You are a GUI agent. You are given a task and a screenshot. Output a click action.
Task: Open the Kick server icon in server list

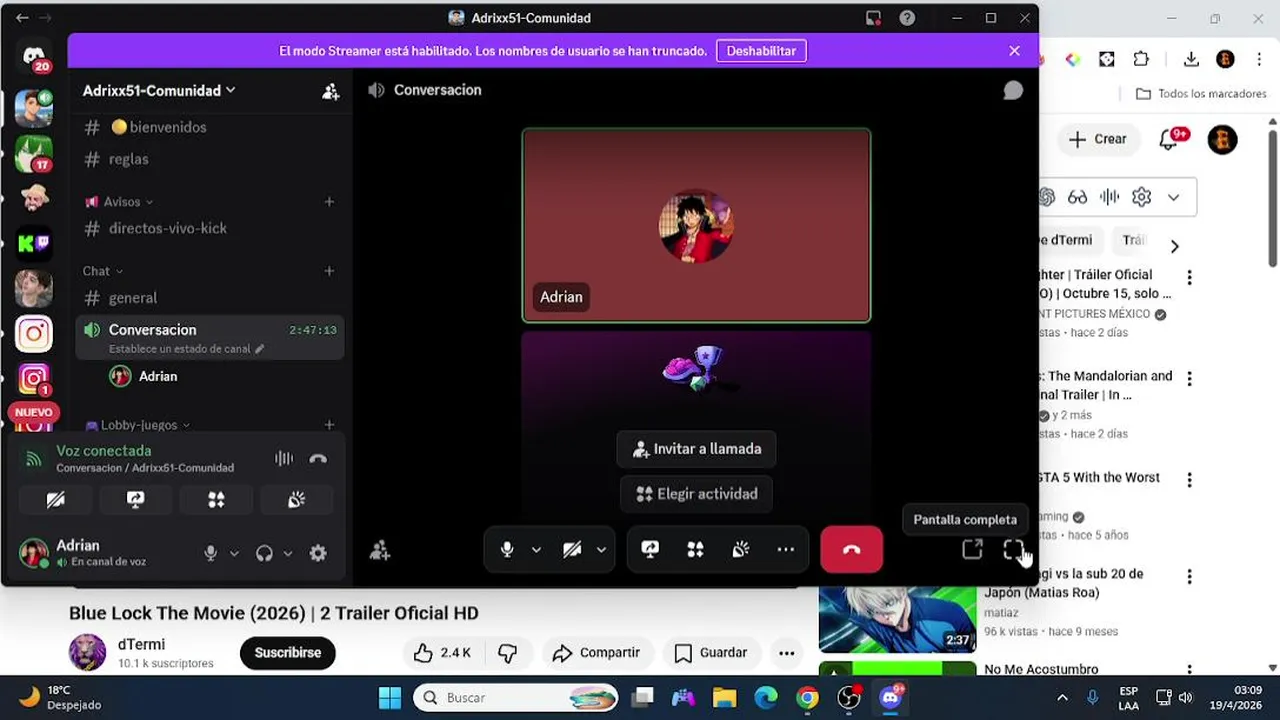34,243
